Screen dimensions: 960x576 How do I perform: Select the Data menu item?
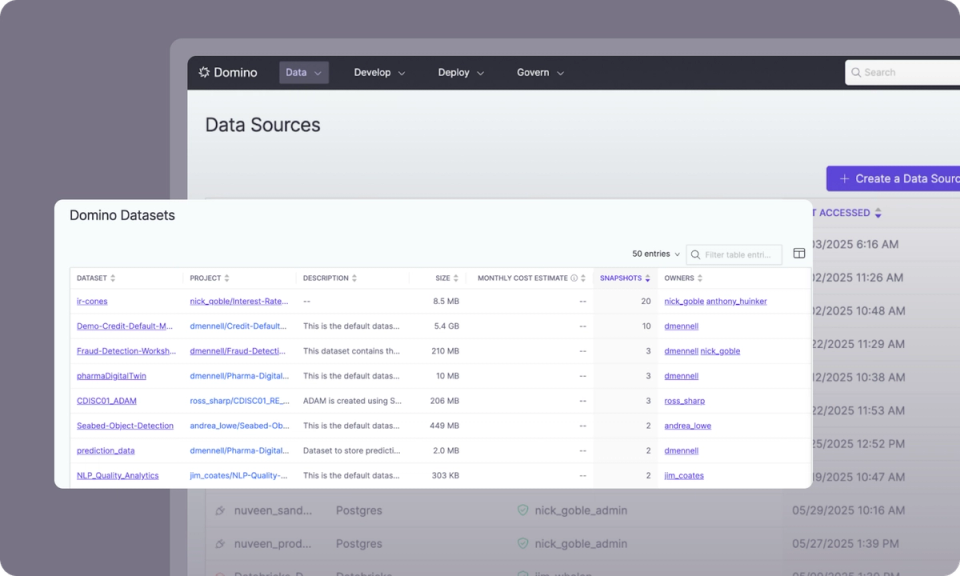point(303,72)
